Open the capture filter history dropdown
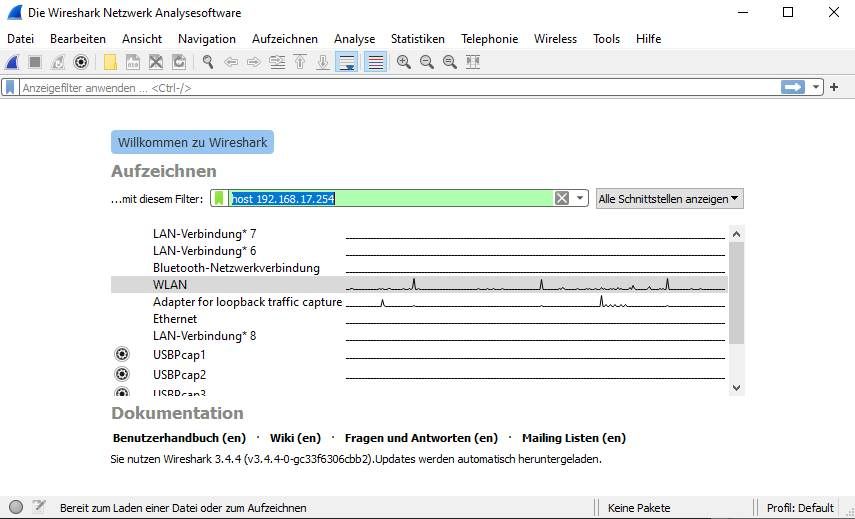855x519 pixels. (x=580, y=198)
